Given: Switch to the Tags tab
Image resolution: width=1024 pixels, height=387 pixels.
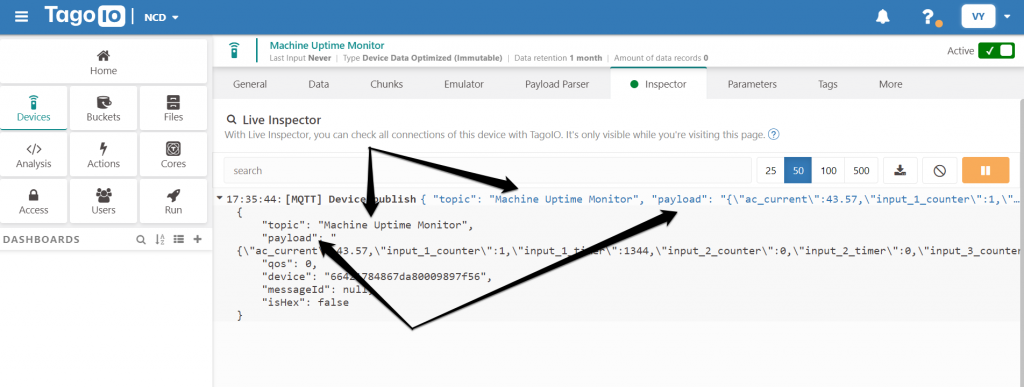Looking at the screenshot, I should pyautogui.click(x=827, y=84).
